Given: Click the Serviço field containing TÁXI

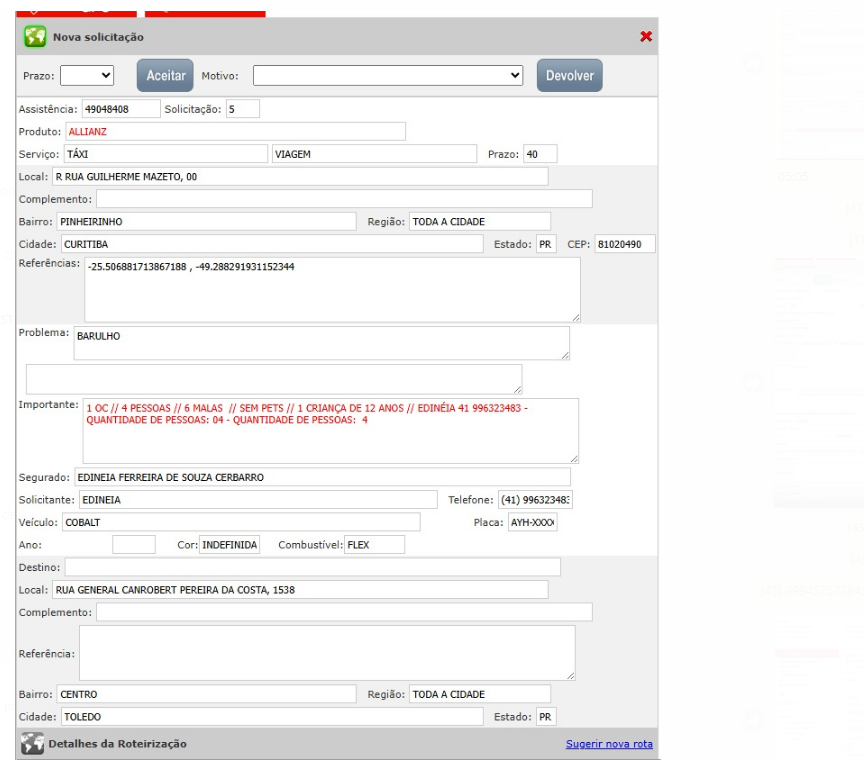Looking at the screenshot, I should pyautogui.click(x=165, y=154).
